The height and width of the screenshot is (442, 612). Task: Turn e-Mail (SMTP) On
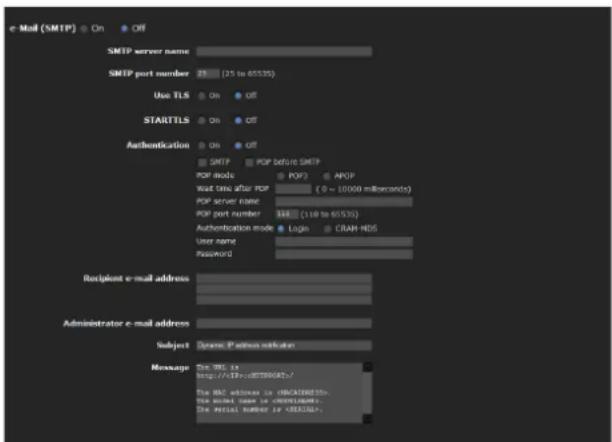84,29
